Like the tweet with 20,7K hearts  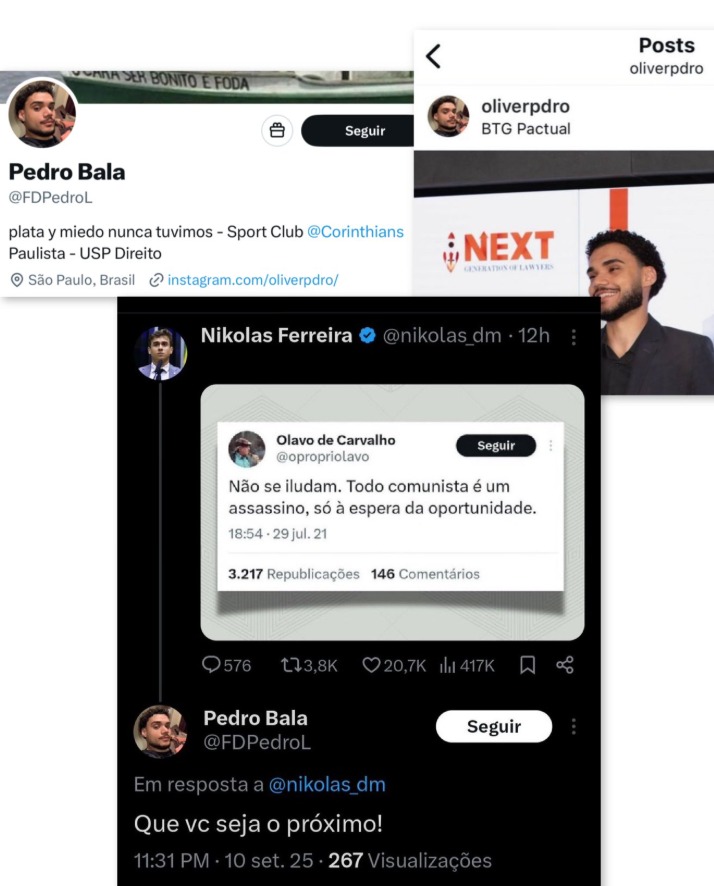tap(371, 665)
